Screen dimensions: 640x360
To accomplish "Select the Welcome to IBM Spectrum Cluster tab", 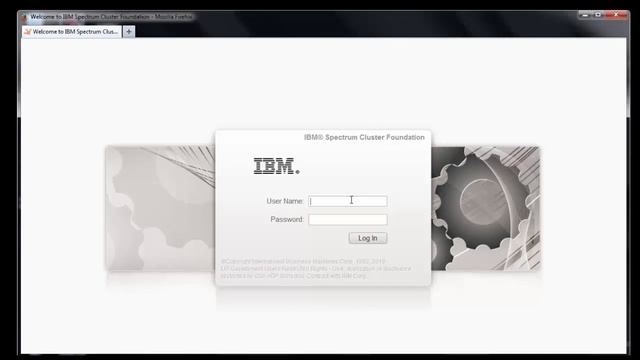I will tap(72, 31).
